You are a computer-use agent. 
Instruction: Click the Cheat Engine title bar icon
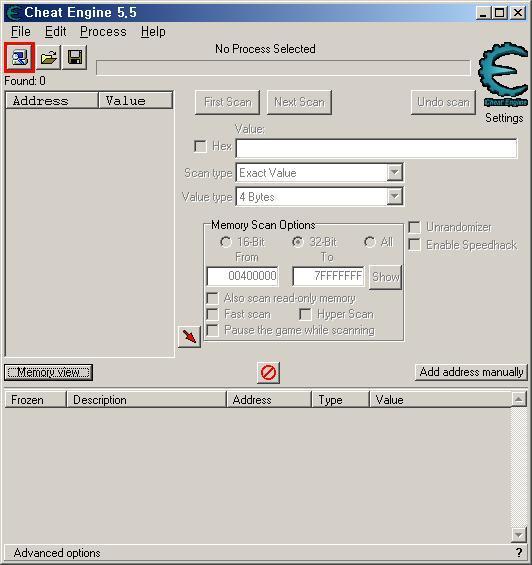pyautogui.click(x=14, y=13)
